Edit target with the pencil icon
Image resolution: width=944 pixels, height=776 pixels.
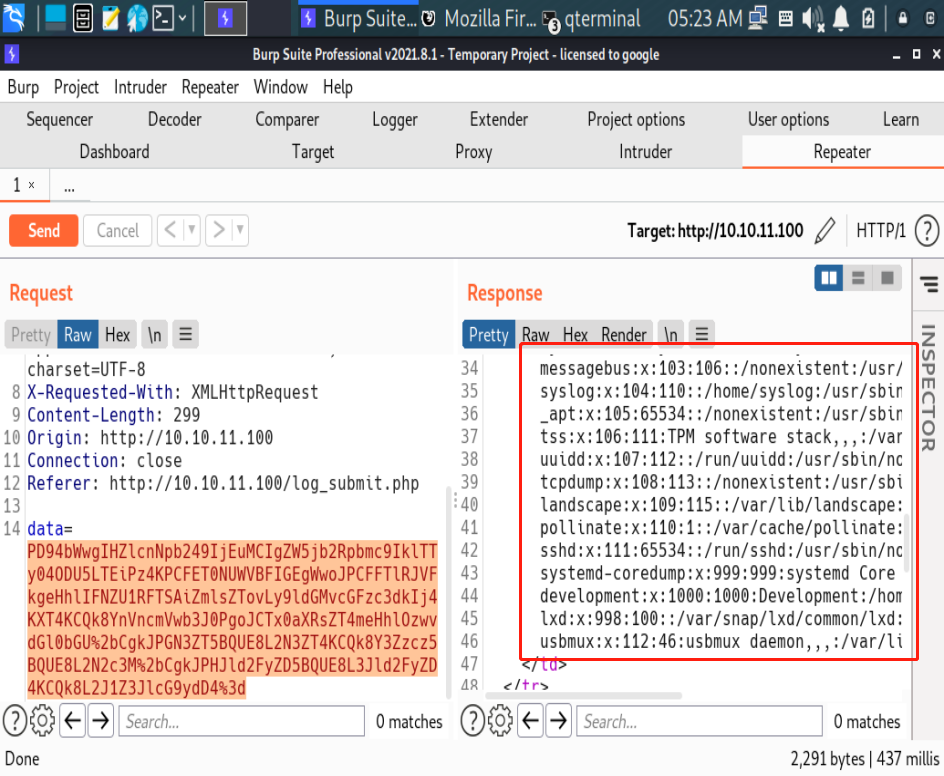coord(825,231)
